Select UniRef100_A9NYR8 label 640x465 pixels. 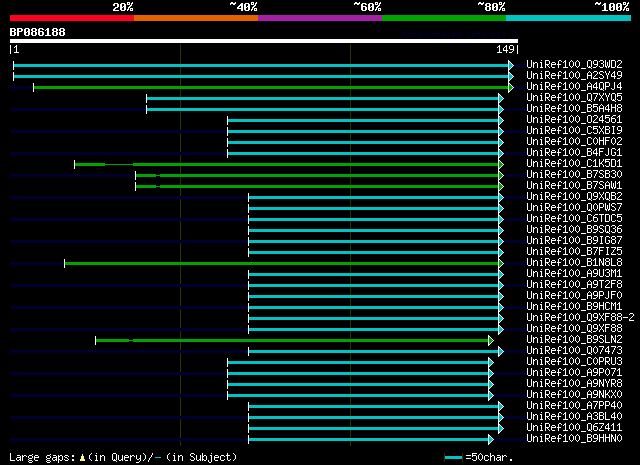click(574, 384)
